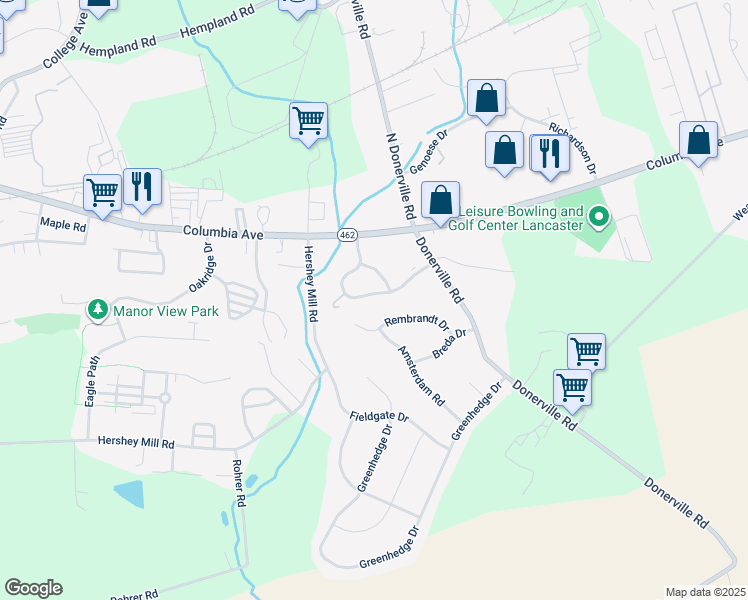Click the Rembrandt Dr street label
Image resolution: width=748 pixels, height=600 pixels.
(416, 322)
